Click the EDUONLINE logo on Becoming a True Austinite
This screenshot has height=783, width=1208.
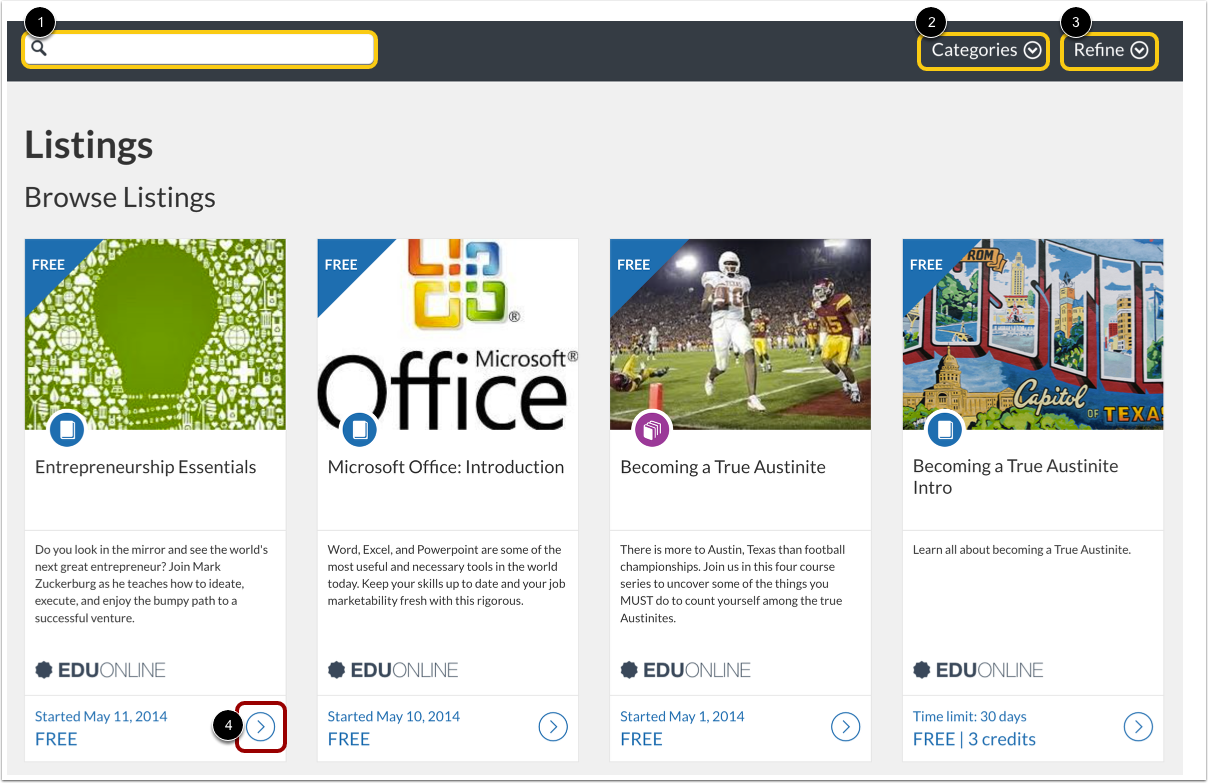pos(686,670)
